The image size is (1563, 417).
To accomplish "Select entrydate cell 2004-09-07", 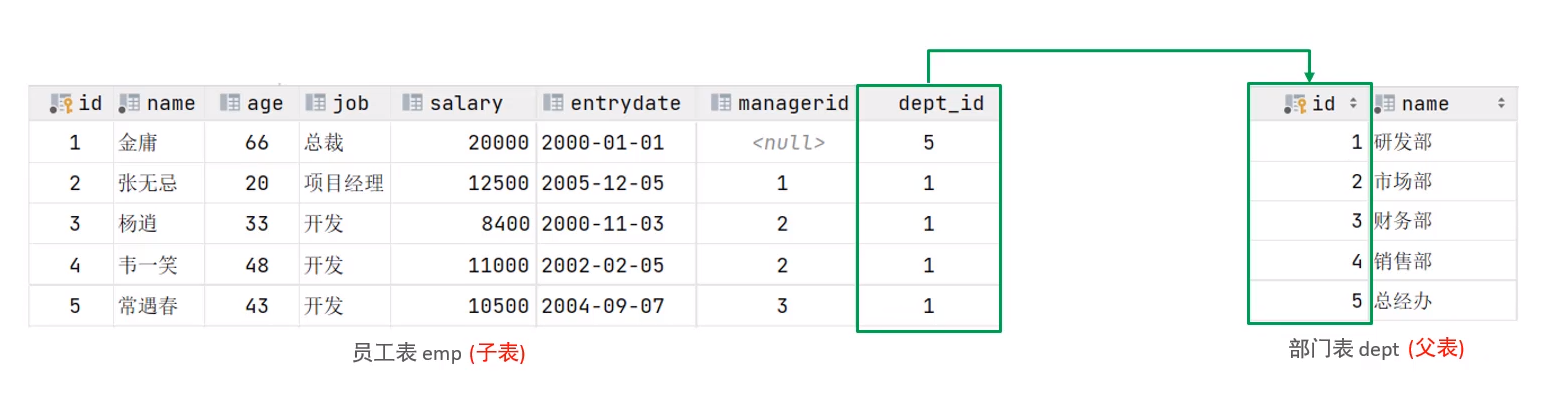I will [616, 305].
